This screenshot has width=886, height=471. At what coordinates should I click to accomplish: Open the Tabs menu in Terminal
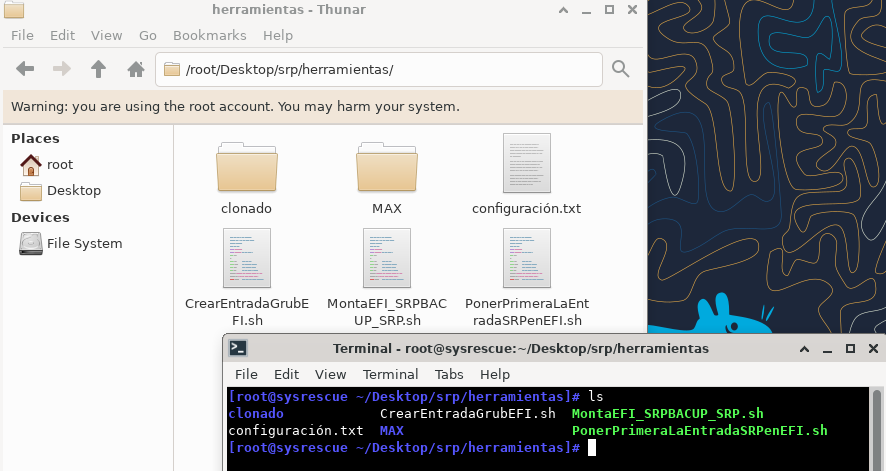coord(449,374)
